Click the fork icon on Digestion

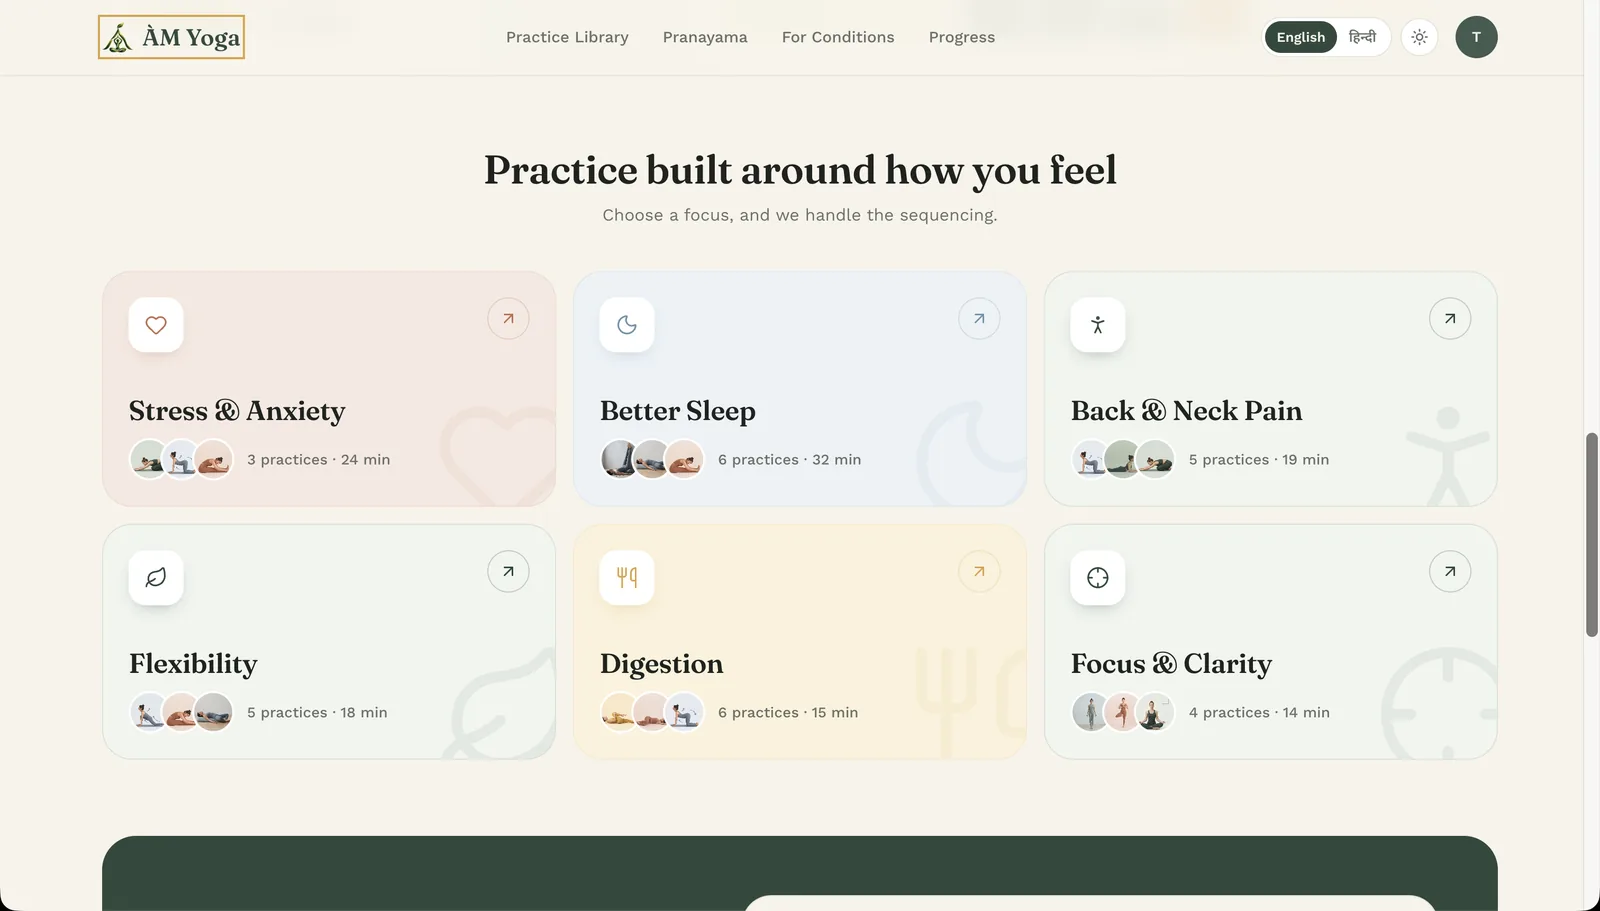[x=627, y=578]
